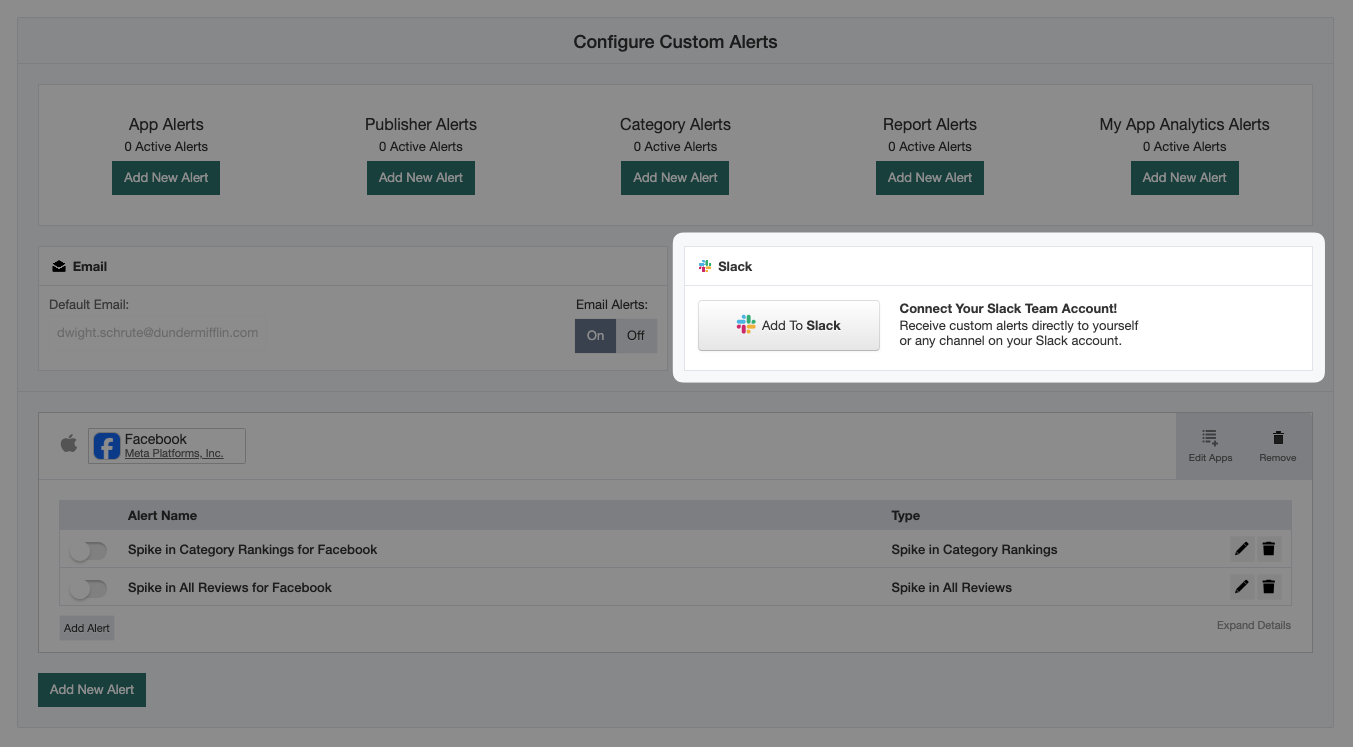Add new alert under App Alerts
The height and width of the screenshot is (747, 1353).
click(166, 177)
